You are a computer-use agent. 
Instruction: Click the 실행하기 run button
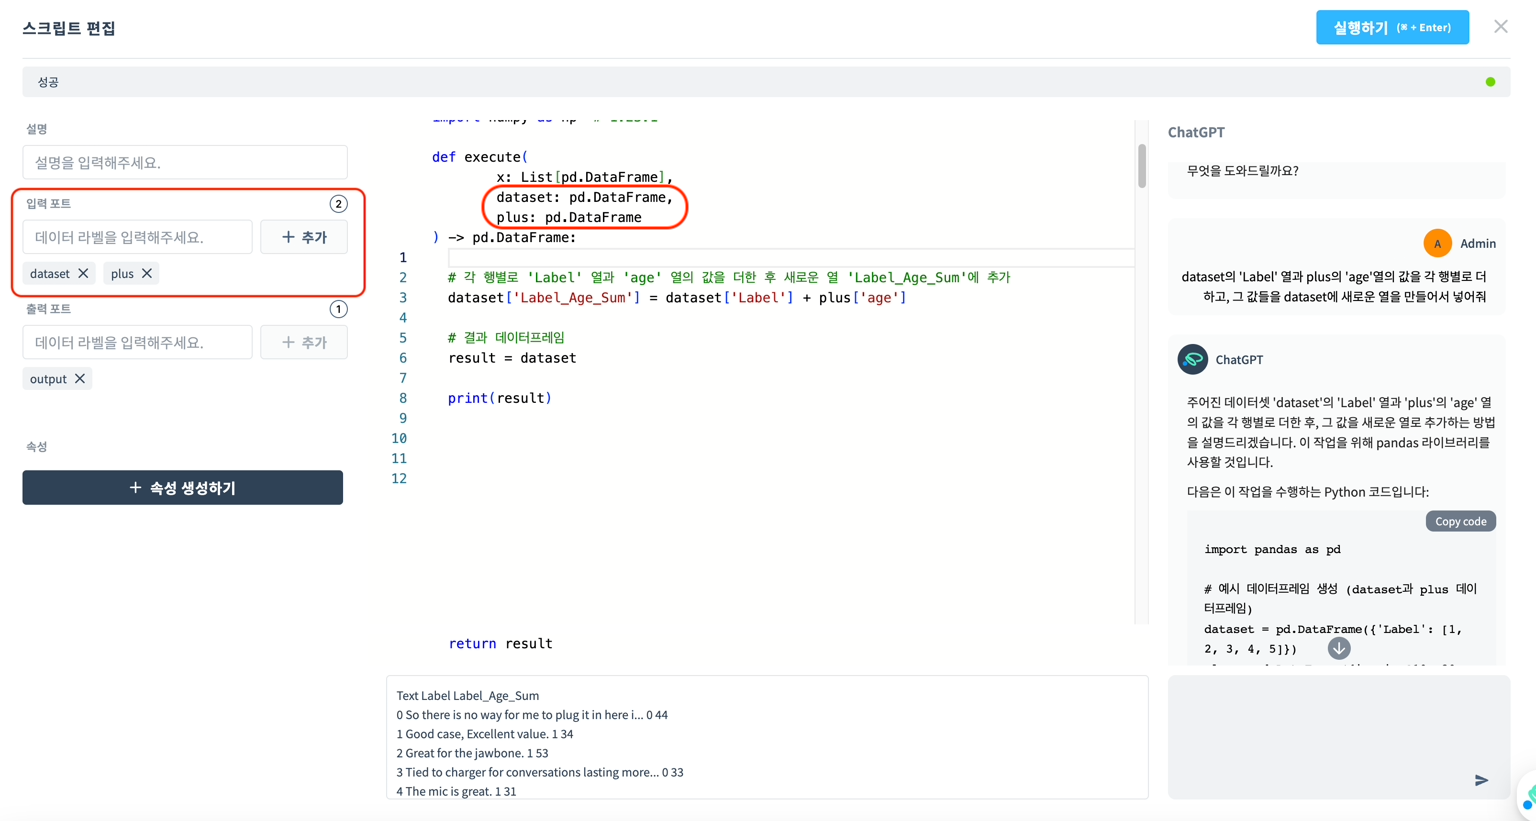(x=1391, y=28)
